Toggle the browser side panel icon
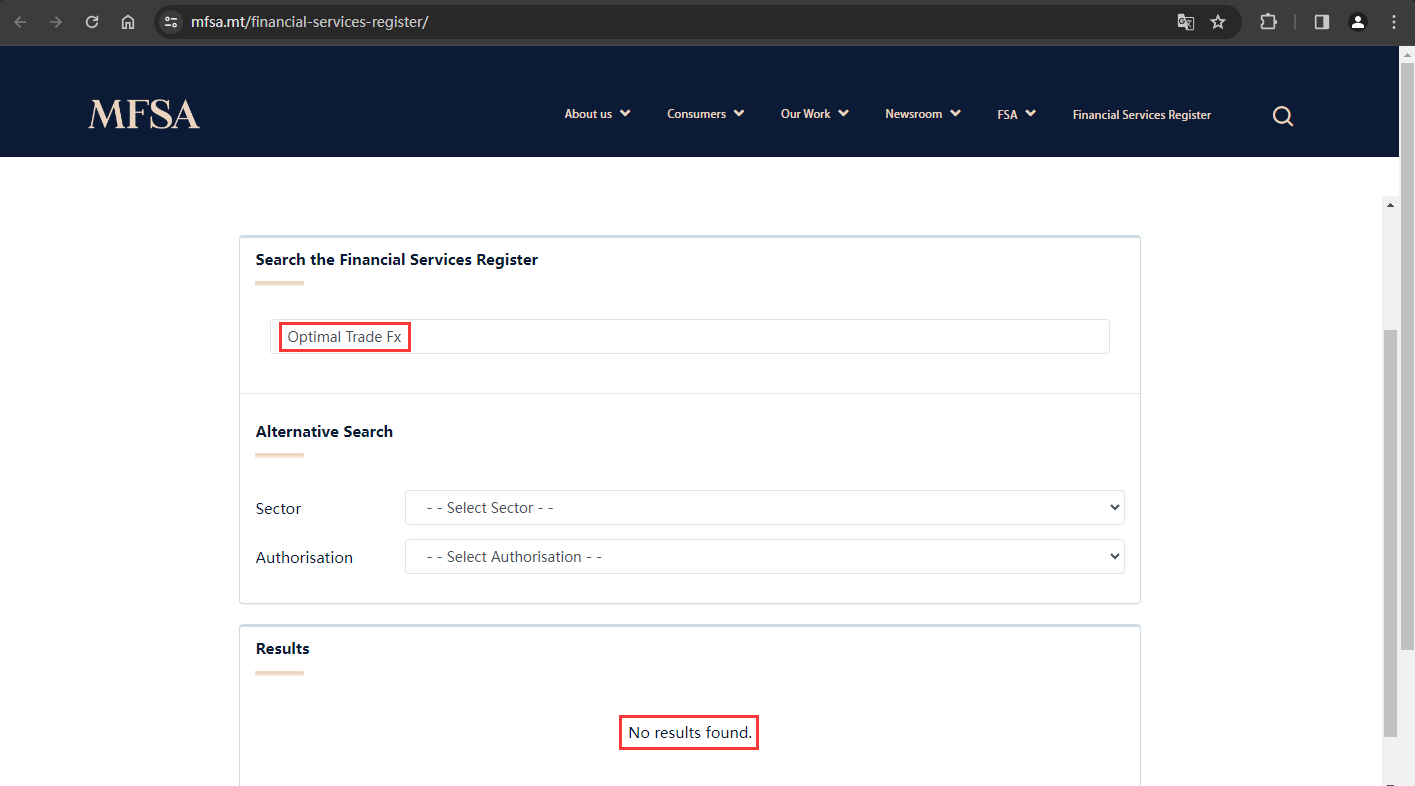This screenshot has width=1415, height=786. tap(1322, 22)
